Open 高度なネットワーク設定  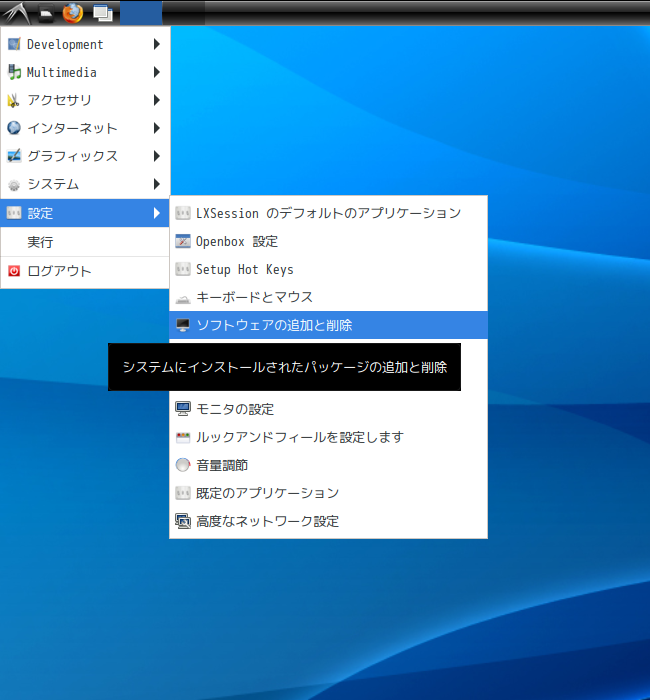[x=329, y=521]
